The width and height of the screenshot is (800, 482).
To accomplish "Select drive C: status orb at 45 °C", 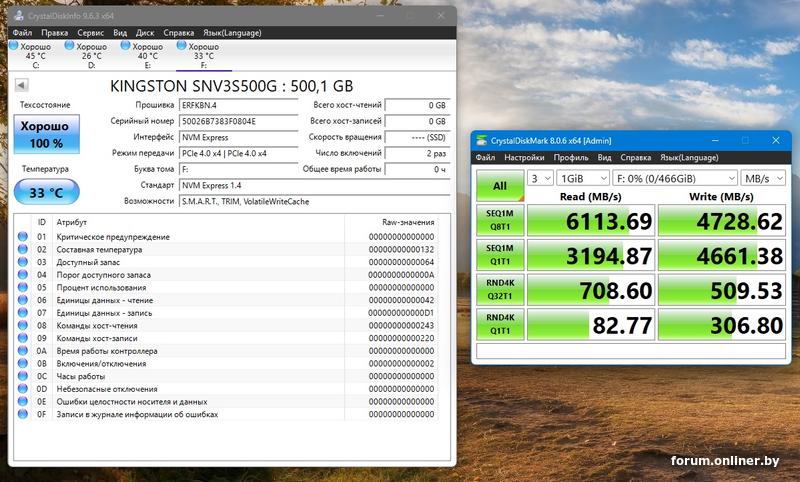I will click(x=14, y=46).
